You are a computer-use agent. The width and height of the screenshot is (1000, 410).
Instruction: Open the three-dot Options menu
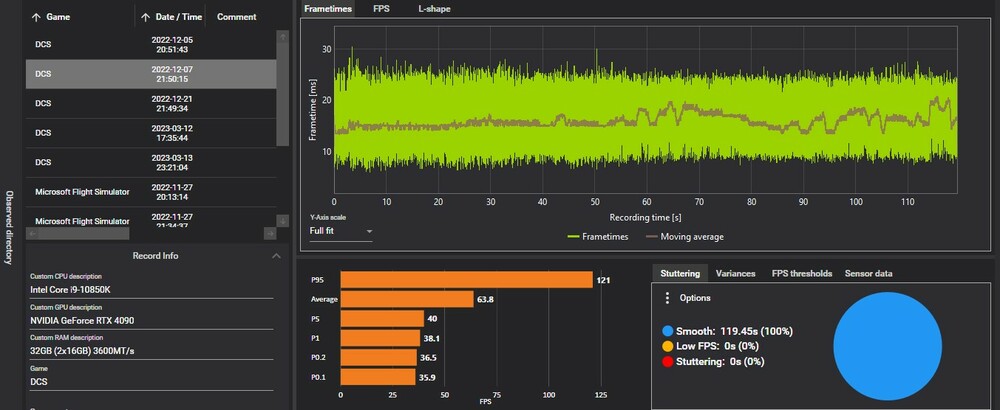(x=667, y=298)
